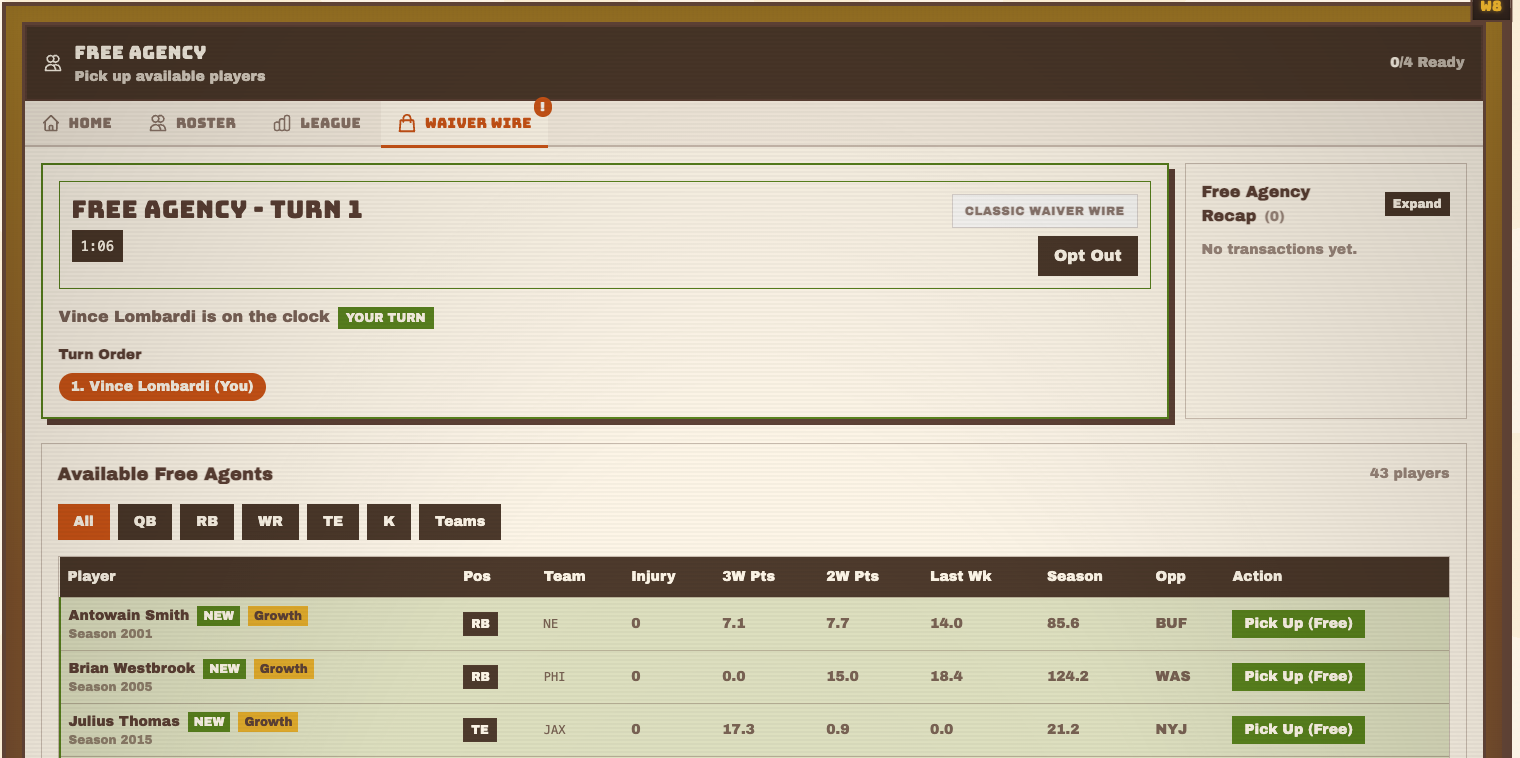Enable the K position filter
1520x758 pixels.
[389, 521]
